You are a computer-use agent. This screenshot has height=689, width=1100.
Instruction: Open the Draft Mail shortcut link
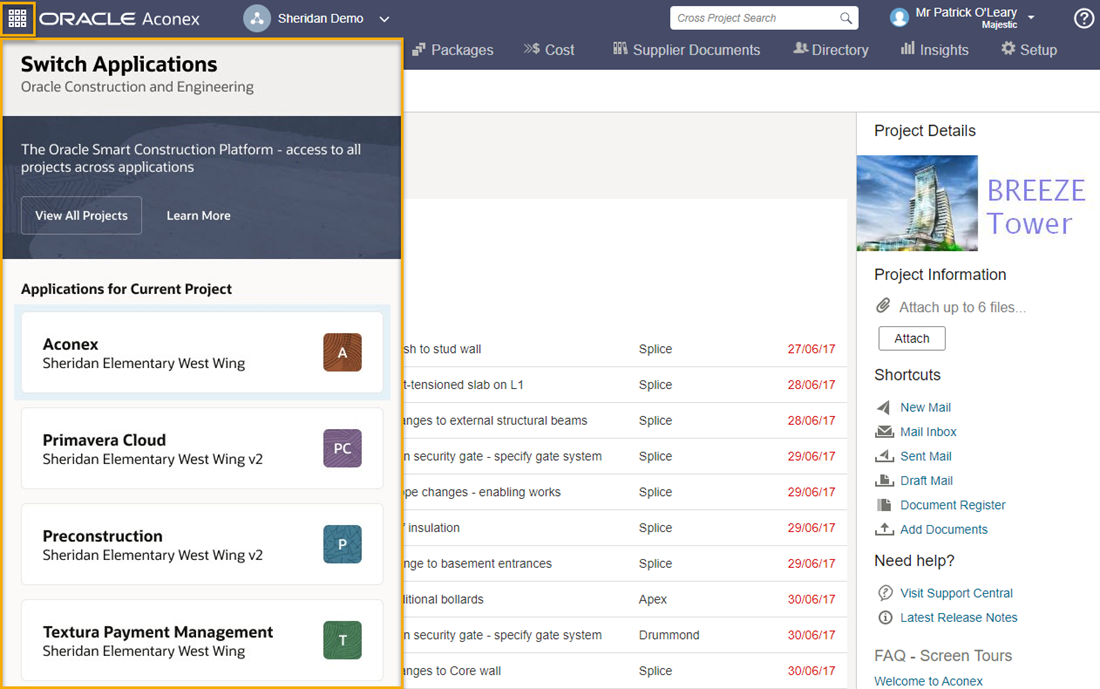coord(927,481)
